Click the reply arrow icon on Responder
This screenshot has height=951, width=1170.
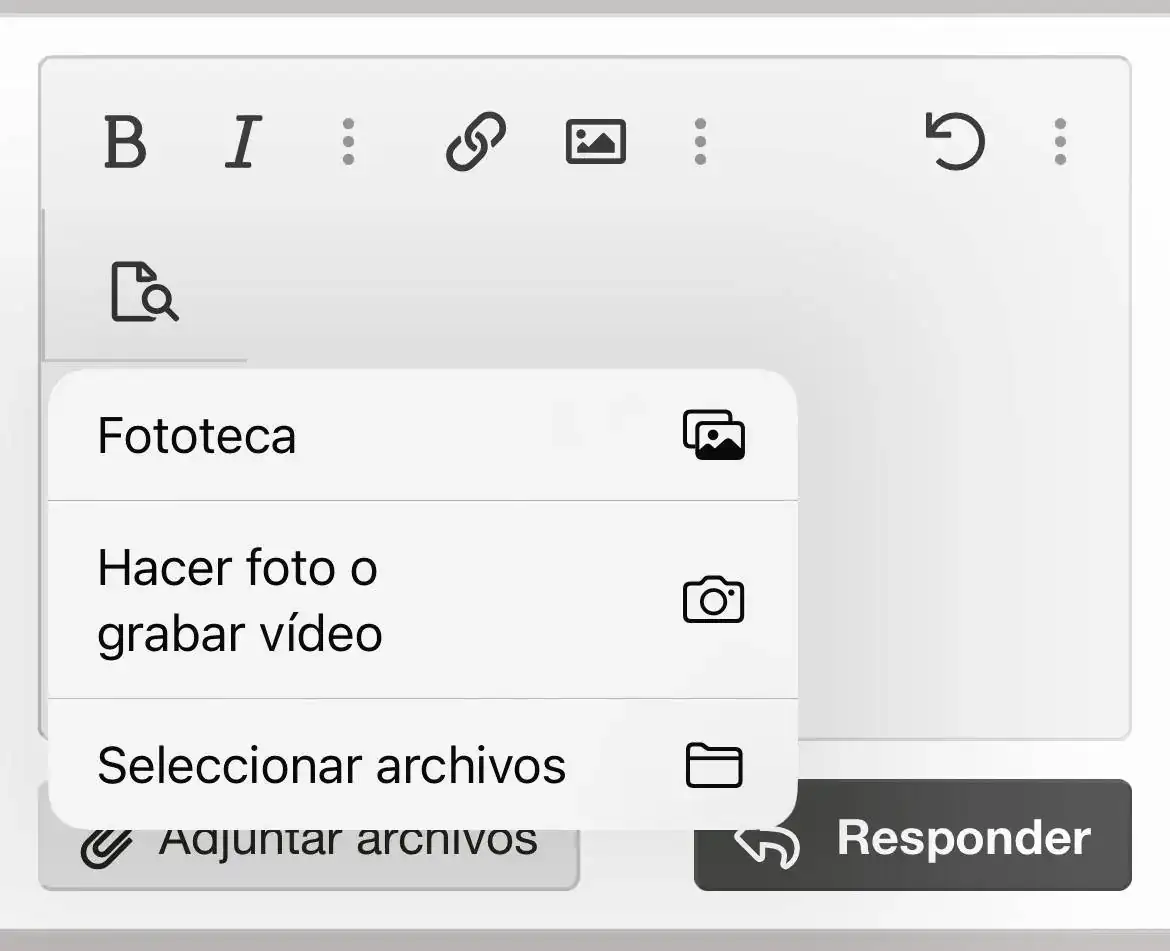pyautogui.click(x=768, y=845)
